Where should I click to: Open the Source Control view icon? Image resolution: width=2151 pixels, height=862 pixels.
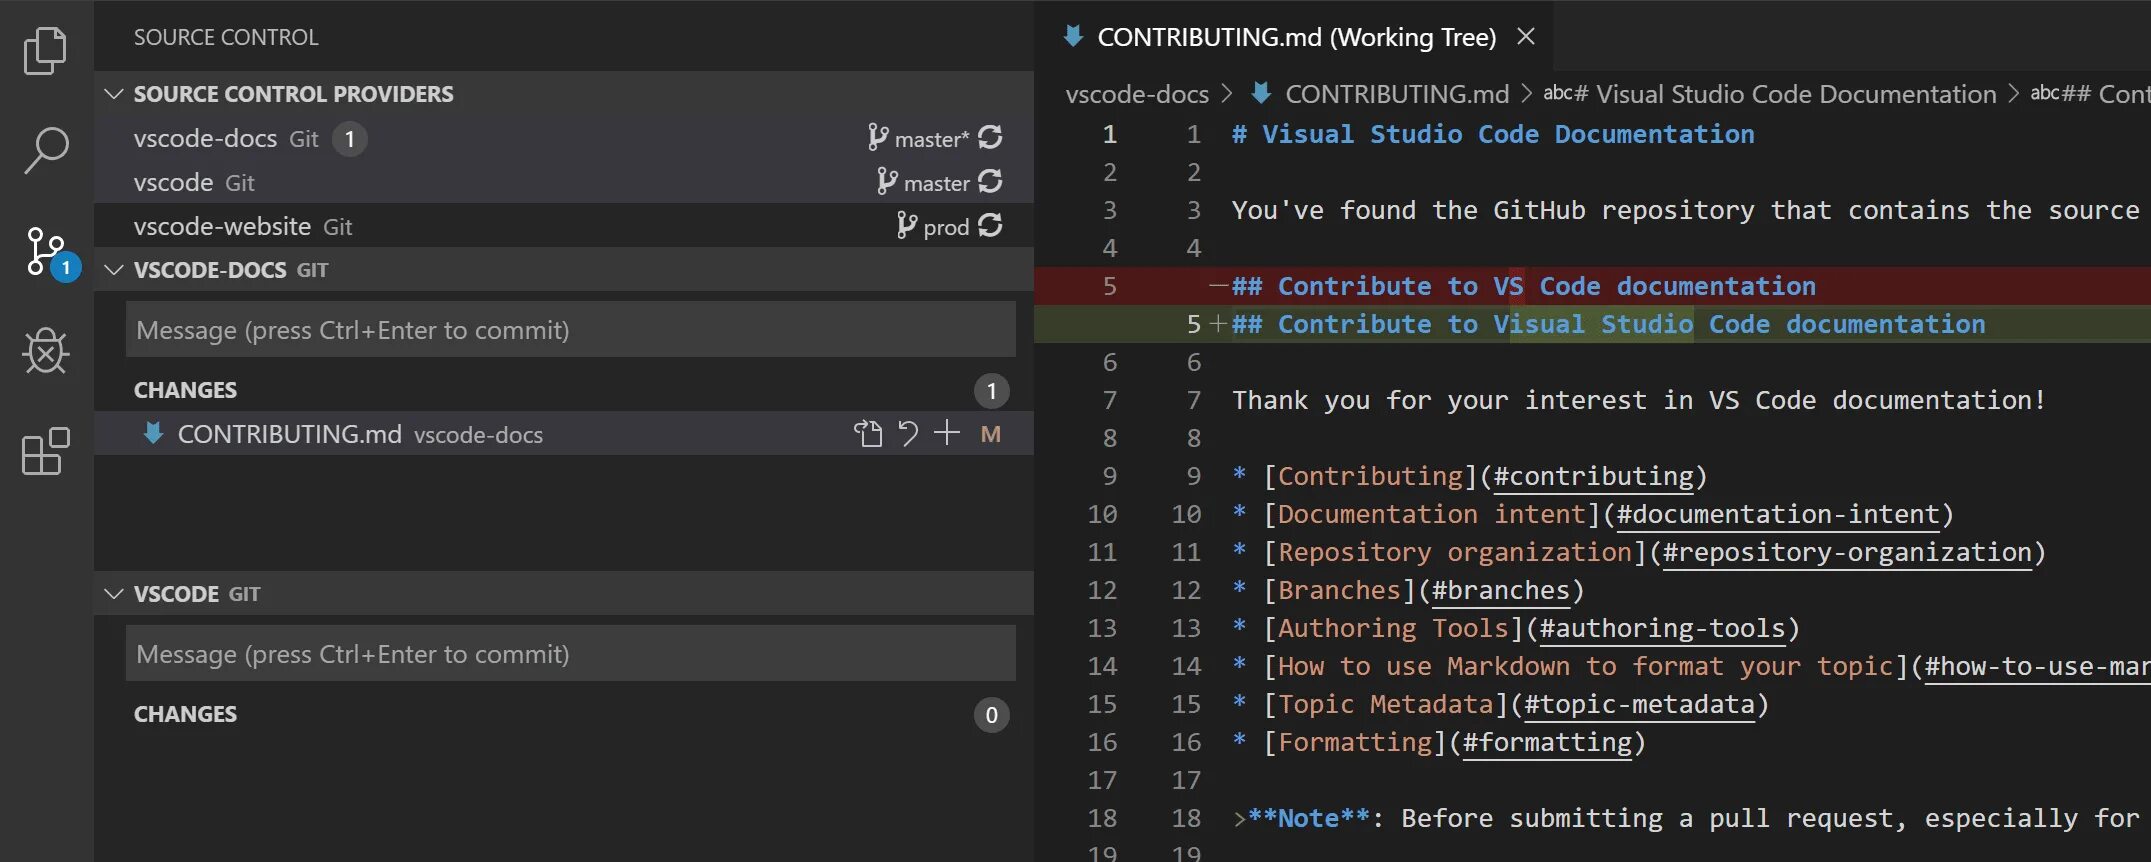pos(45,251)
